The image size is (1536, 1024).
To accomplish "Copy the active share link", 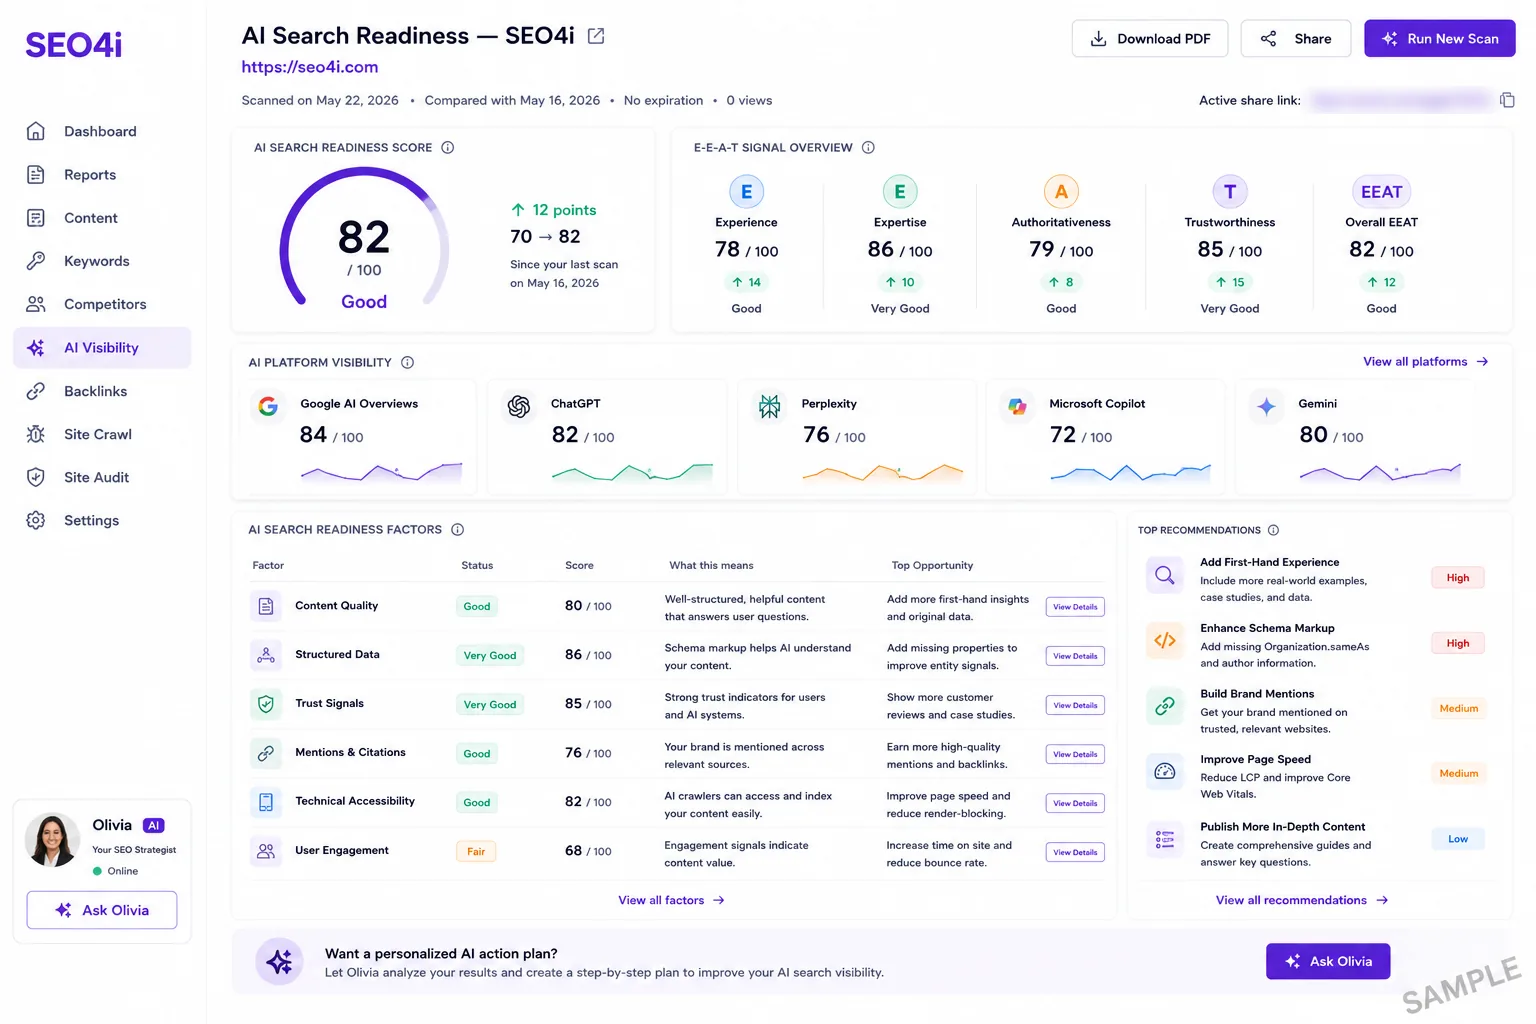I will click(1507, 100).
